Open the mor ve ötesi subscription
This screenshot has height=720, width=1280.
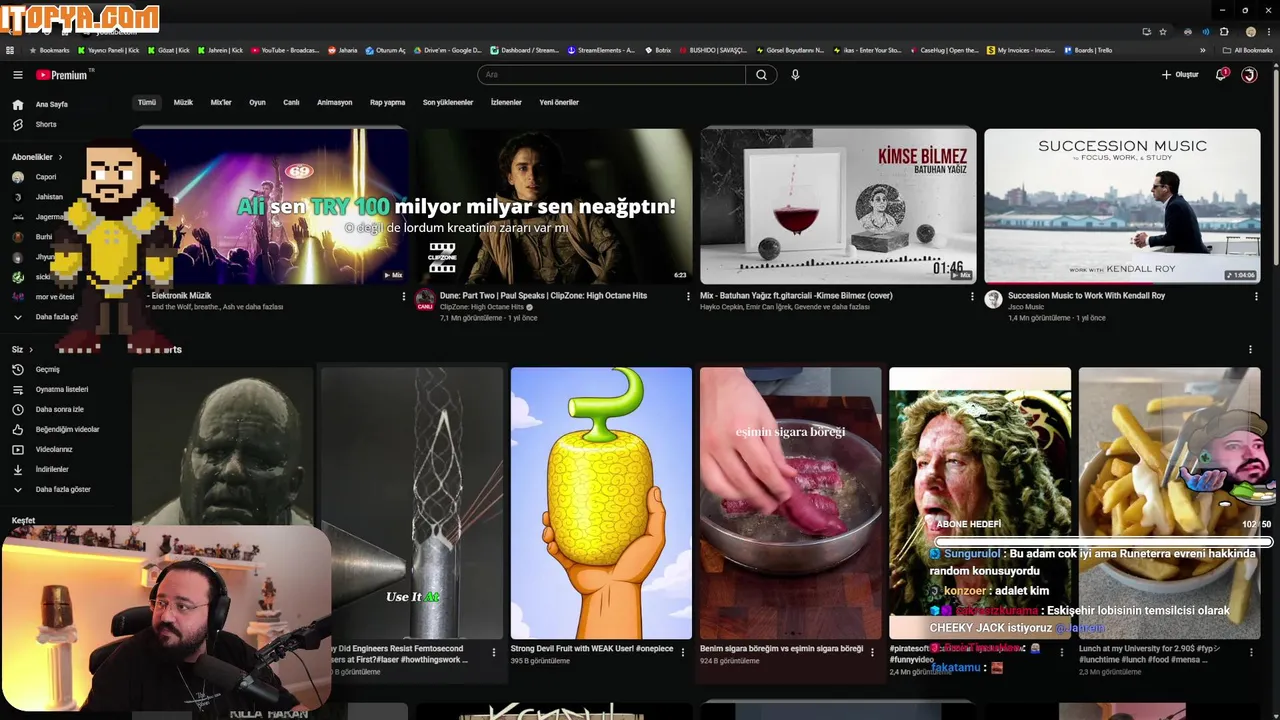pos(44,297)
